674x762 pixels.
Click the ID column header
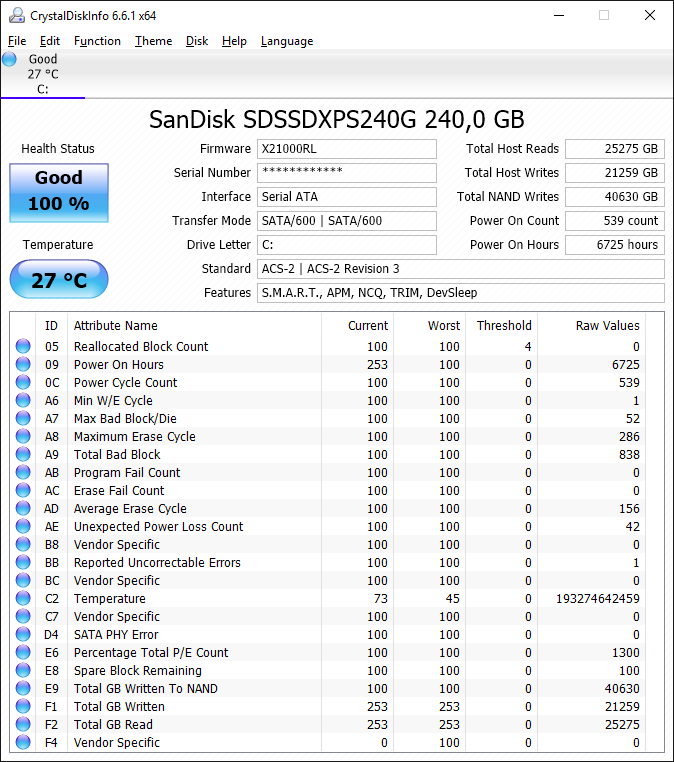[x=52, y=326]
